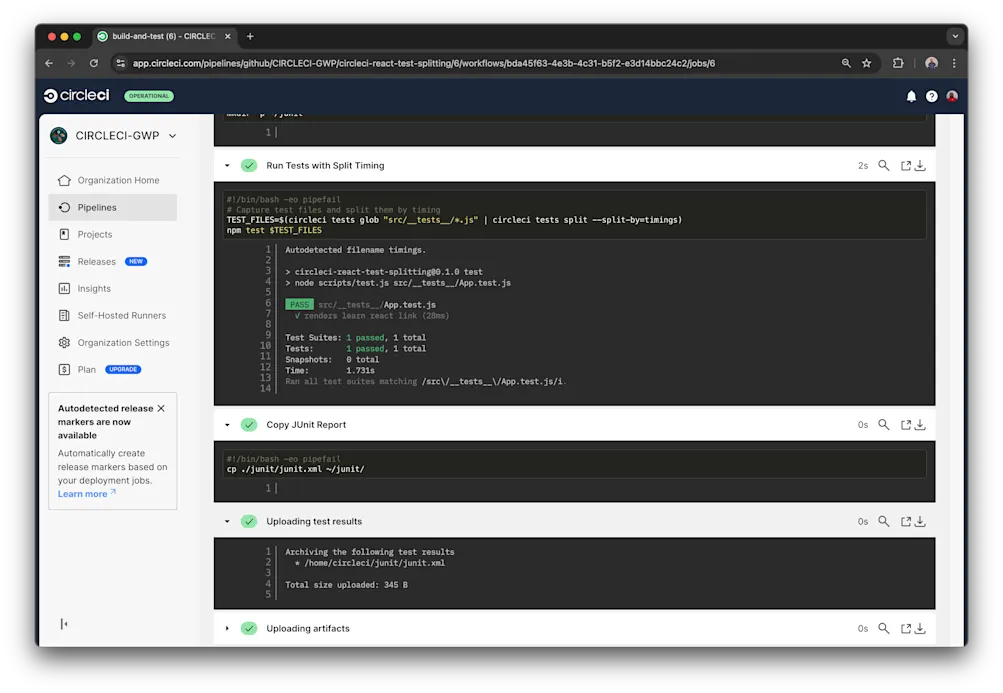The height and width of the screenshot is (693, 1003).
Task: Click the 'Time: 1.731s' output line
Action: [330, 370]
